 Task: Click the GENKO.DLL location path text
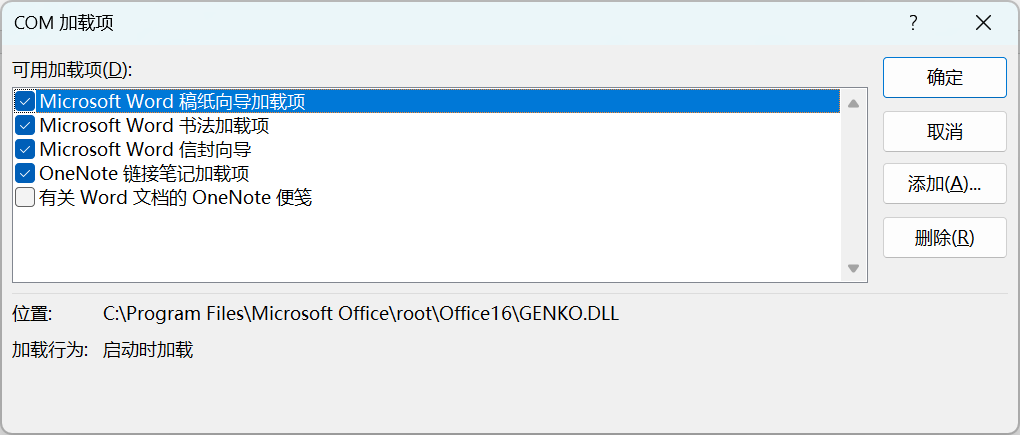pyautogui.click(x=361, y=313)
